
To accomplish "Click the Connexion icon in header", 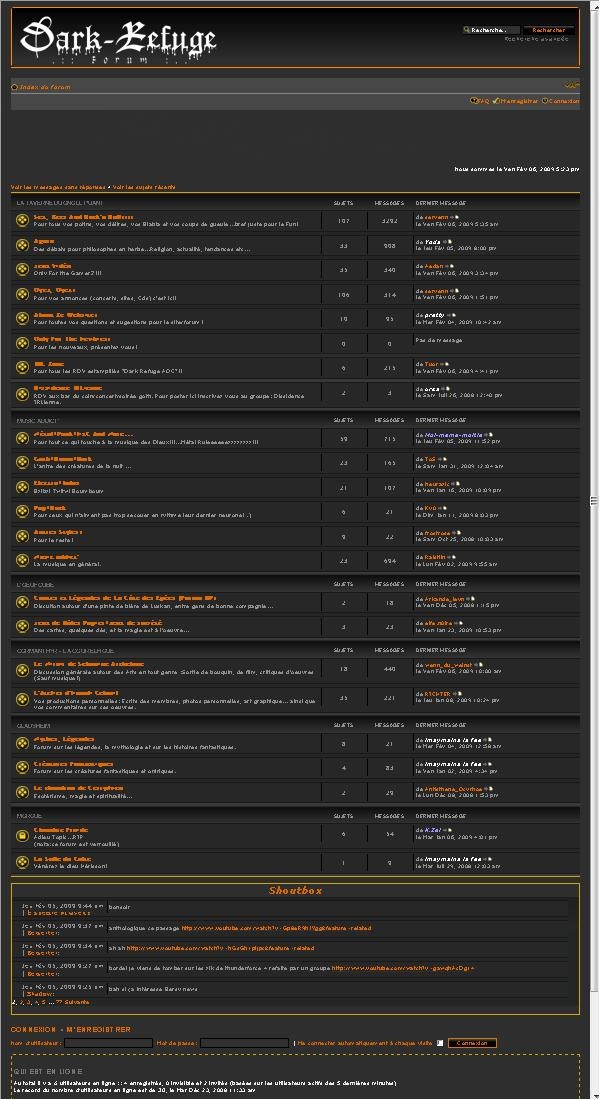I will (545, 101).
